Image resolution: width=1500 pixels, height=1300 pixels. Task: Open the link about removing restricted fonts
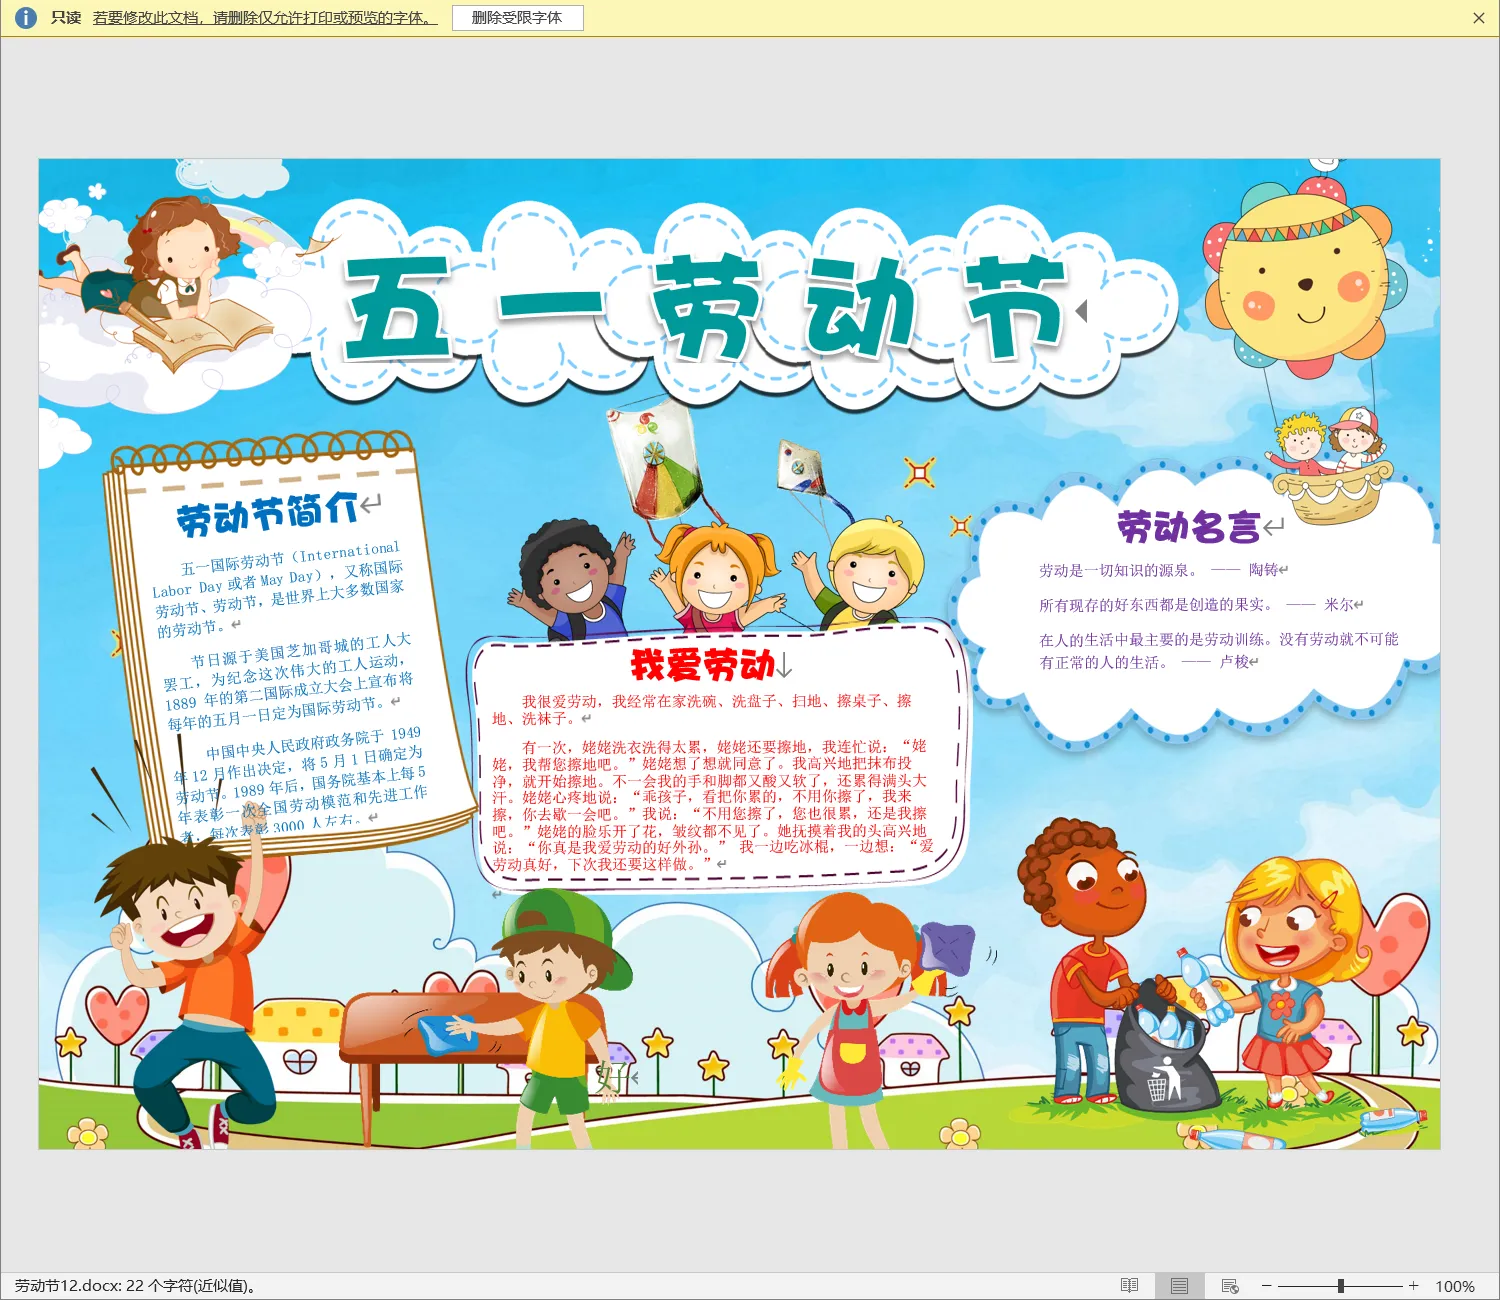click(265, 18)
